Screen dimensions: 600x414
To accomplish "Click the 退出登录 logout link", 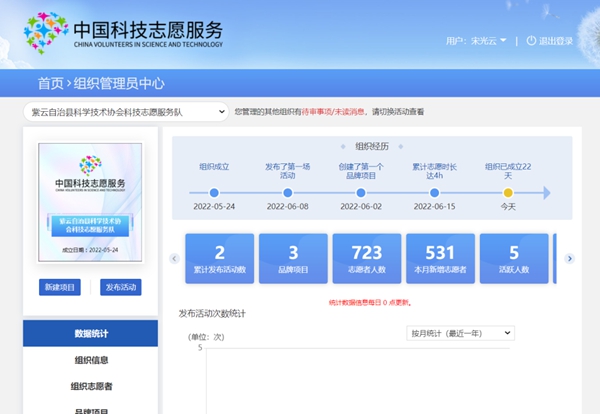I will 556,41.
